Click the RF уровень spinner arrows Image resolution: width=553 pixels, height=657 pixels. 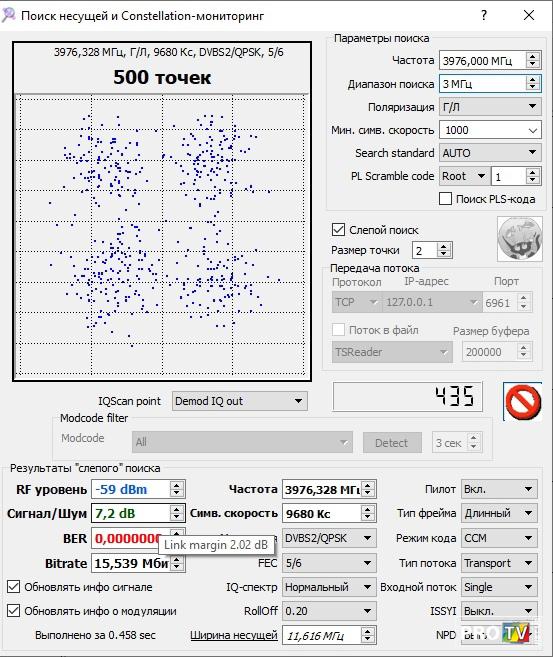pos(176,489)
